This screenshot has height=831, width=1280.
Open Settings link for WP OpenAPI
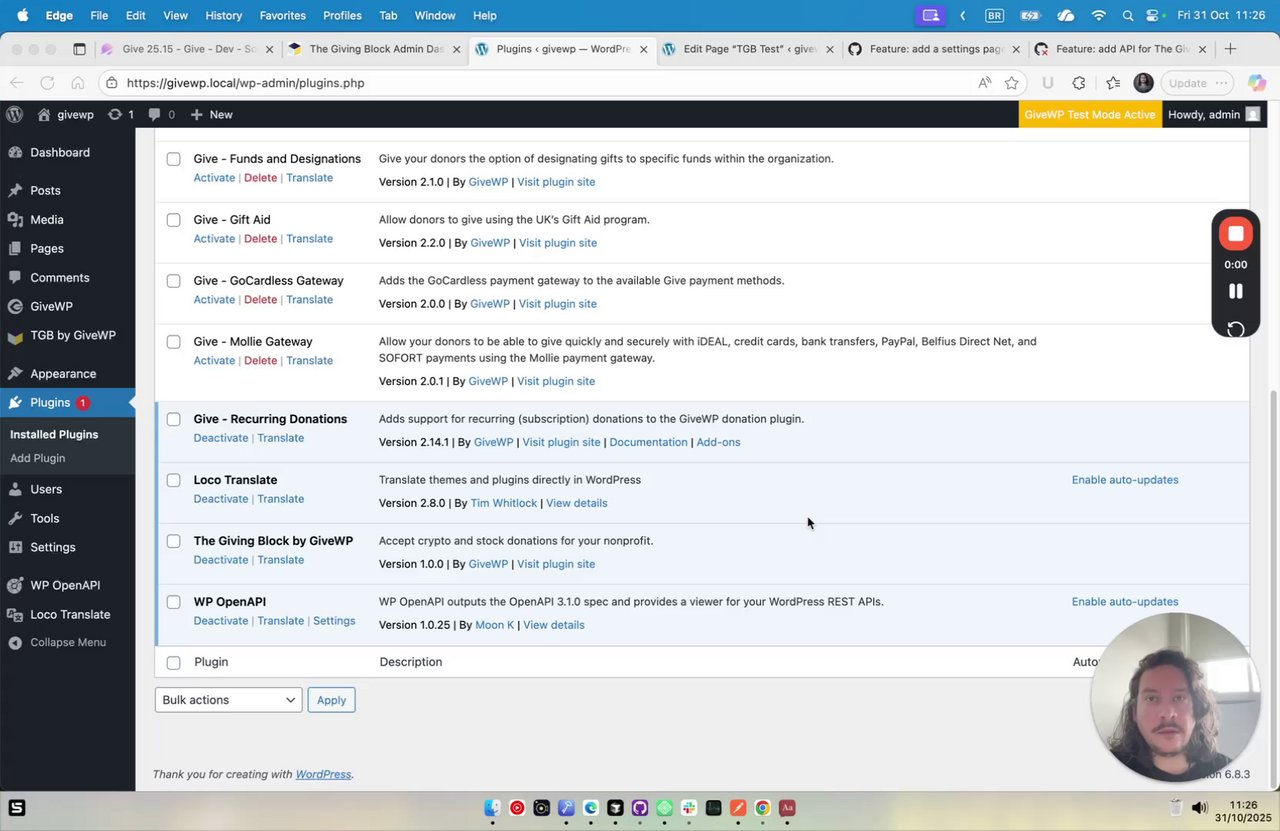334,621
